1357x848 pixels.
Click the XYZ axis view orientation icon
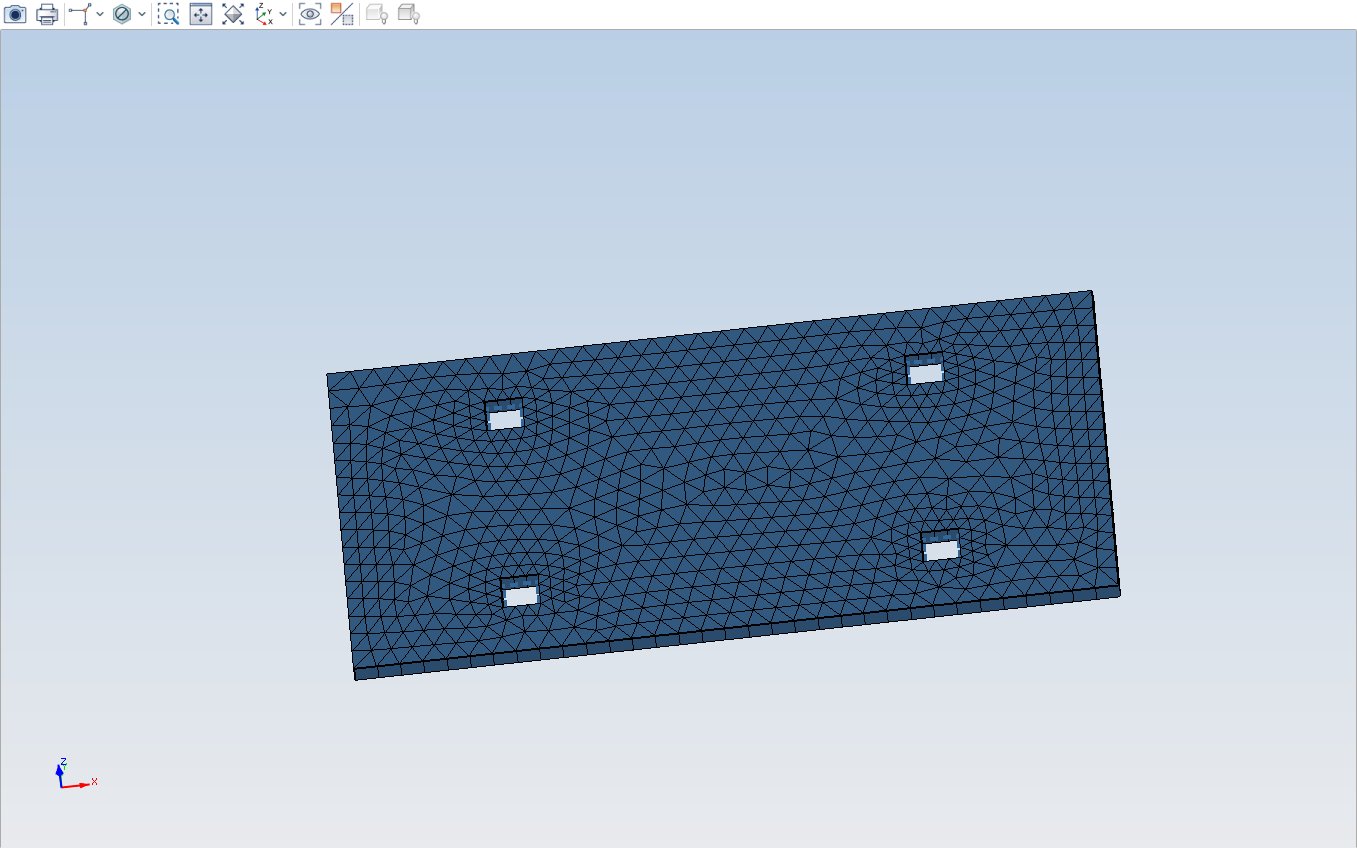264,14
